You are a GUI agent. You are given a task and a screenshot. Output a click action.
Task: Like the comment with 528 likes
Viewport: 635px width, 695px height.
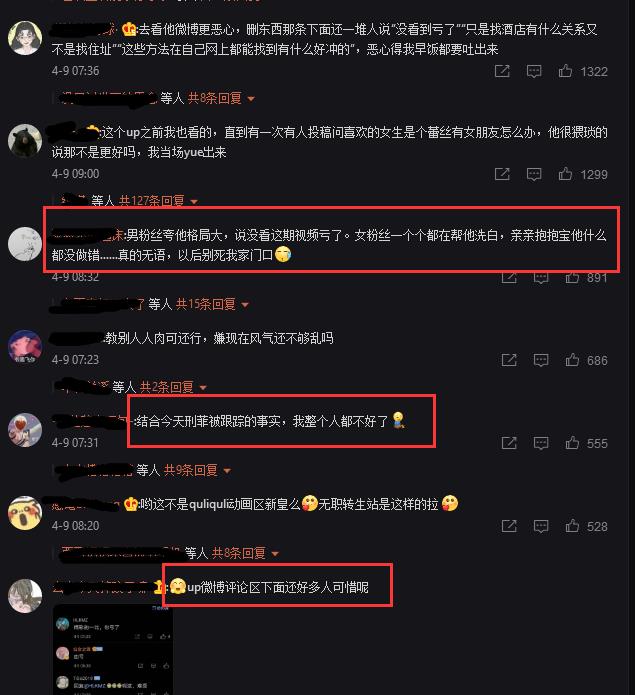point(572,526)
